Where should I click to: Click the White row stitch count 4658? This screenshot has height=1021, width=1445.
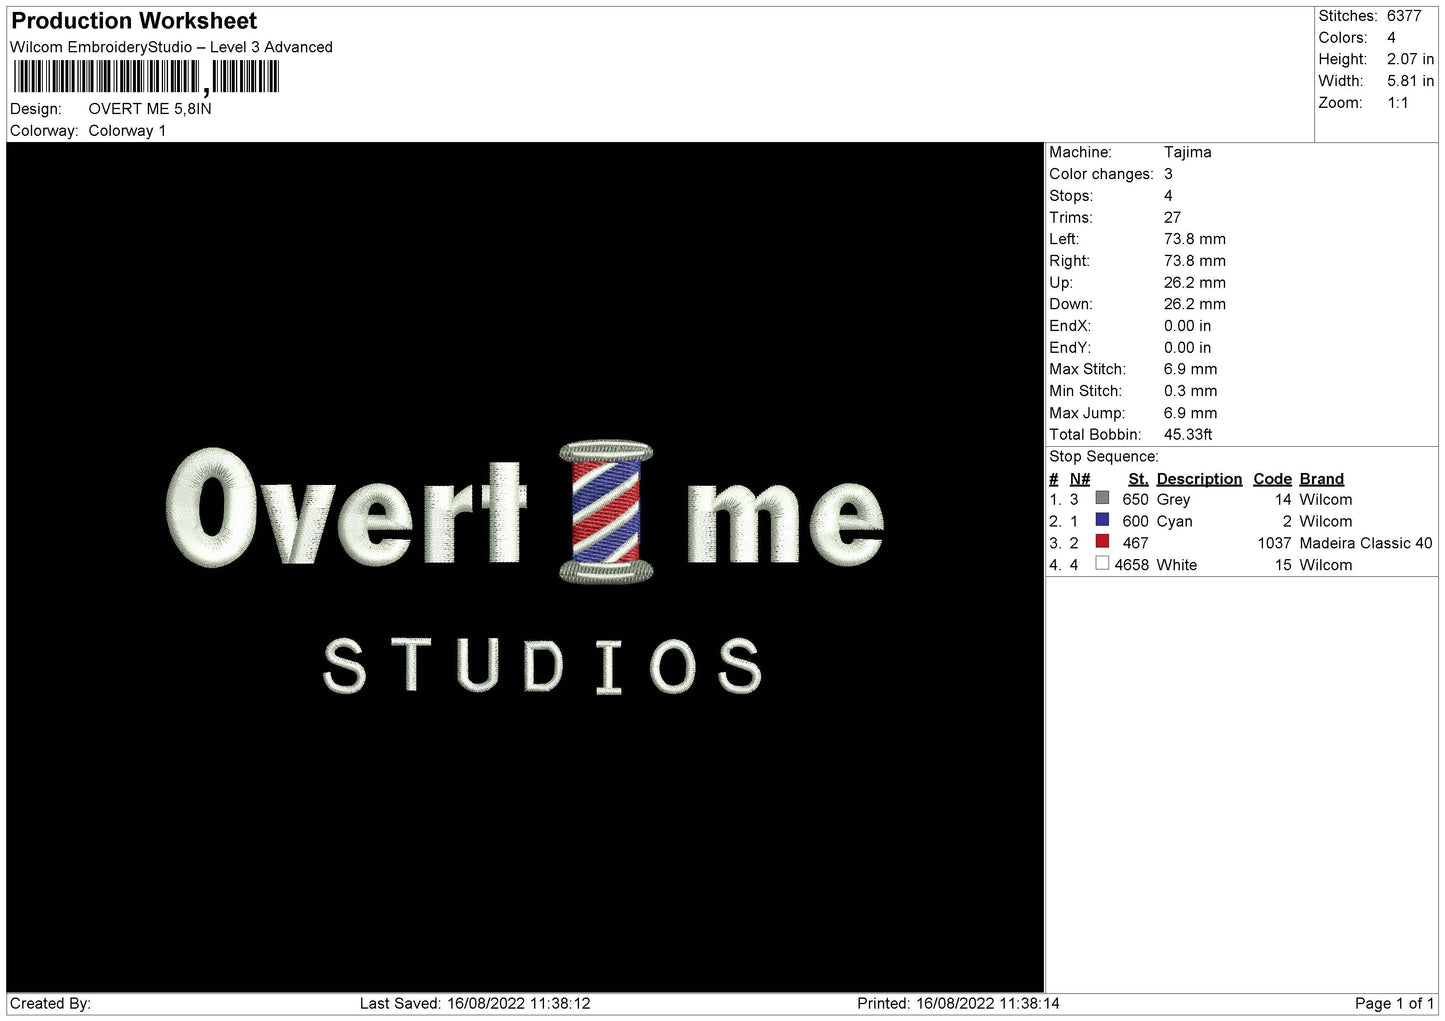1131,565
